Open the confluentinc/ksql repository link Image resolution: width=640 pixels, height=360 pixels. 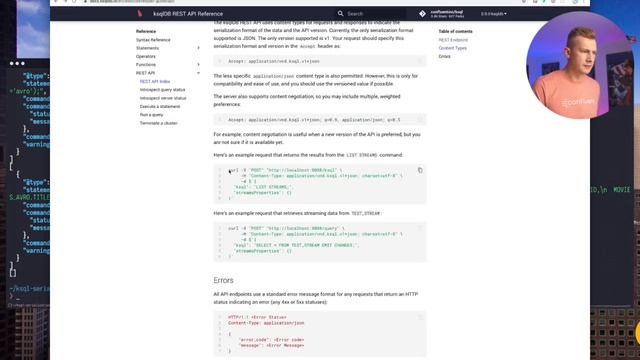[447, 14]
